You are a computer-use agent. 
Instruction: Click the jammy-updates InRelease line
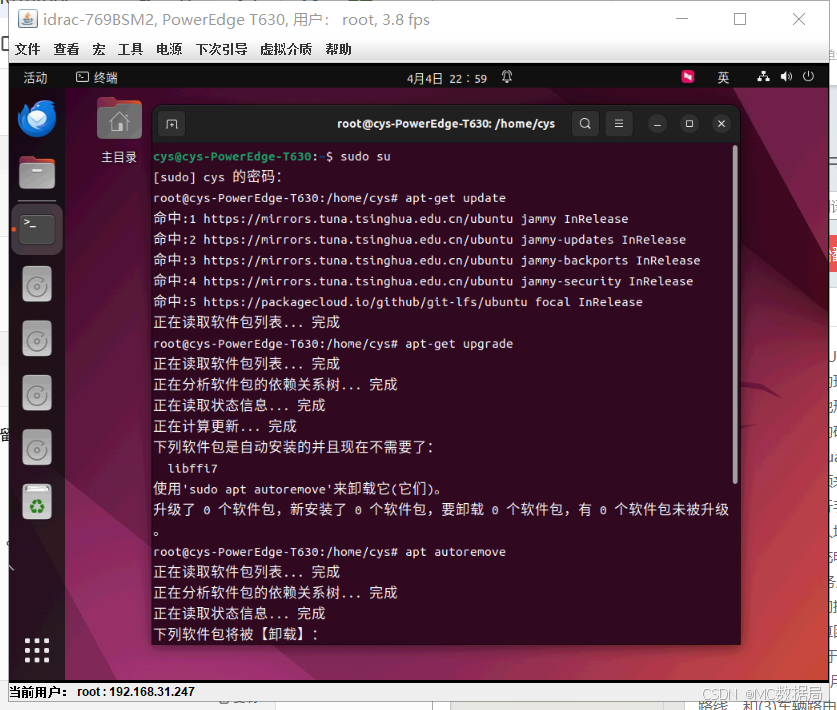(x=420, y=240)
